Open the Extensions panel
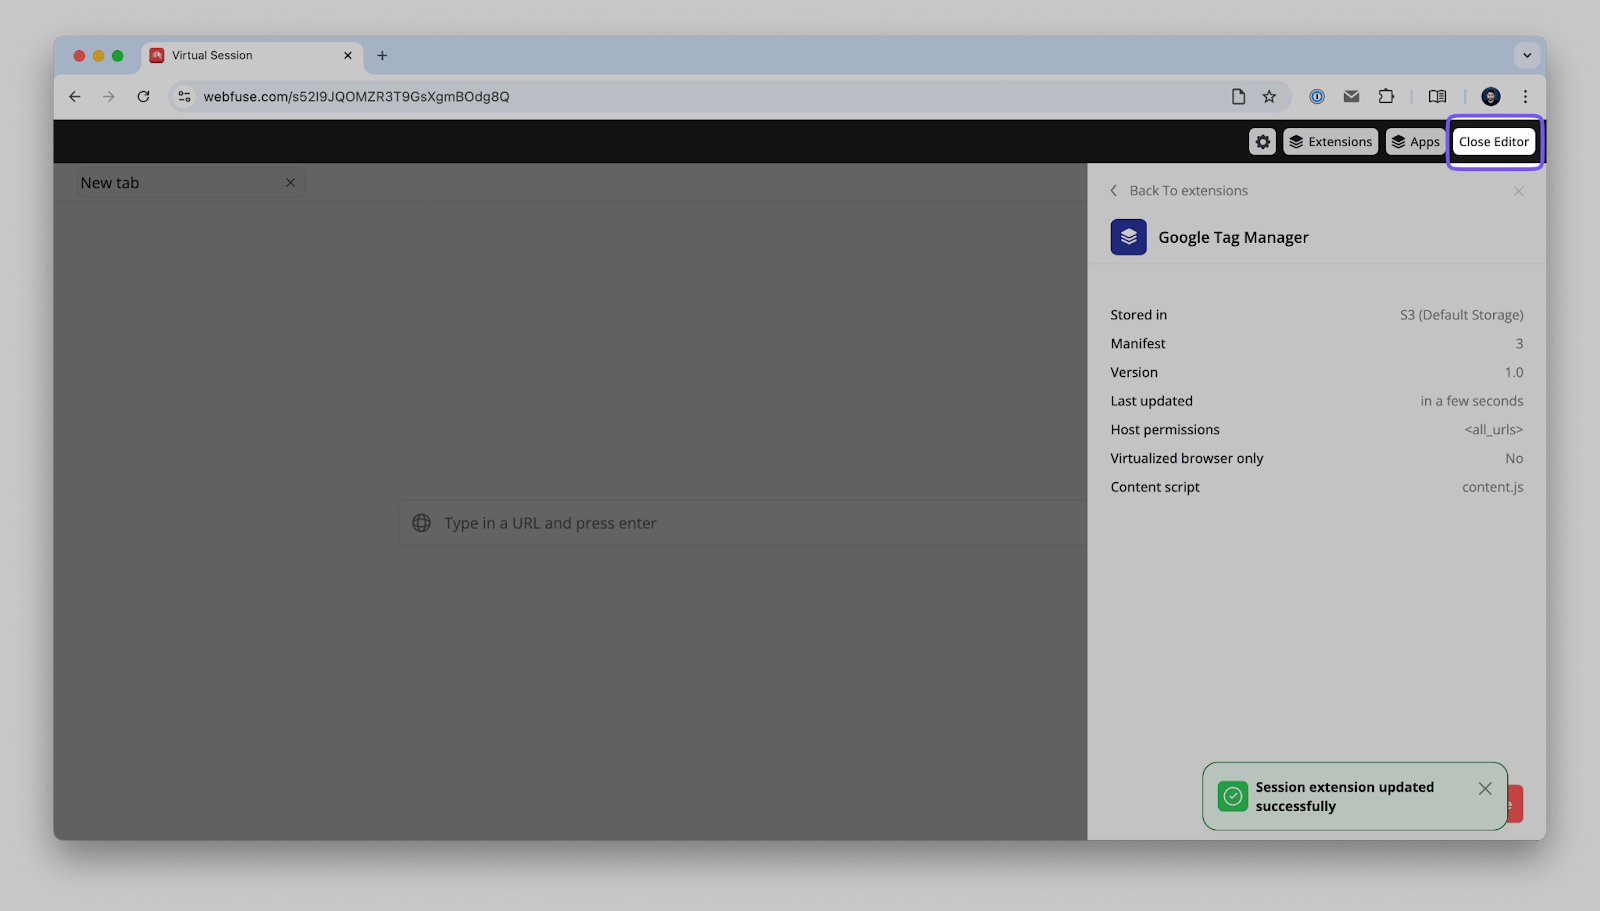This screenshot has width=1600, height=911. coord(1330,141)
